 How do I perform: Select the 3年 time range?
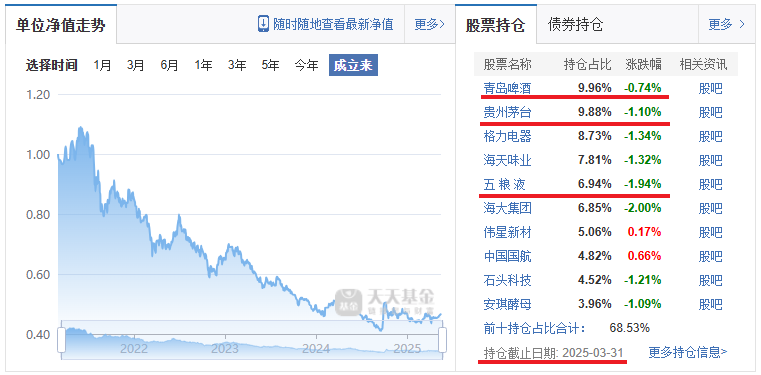[x=237, y=65]
